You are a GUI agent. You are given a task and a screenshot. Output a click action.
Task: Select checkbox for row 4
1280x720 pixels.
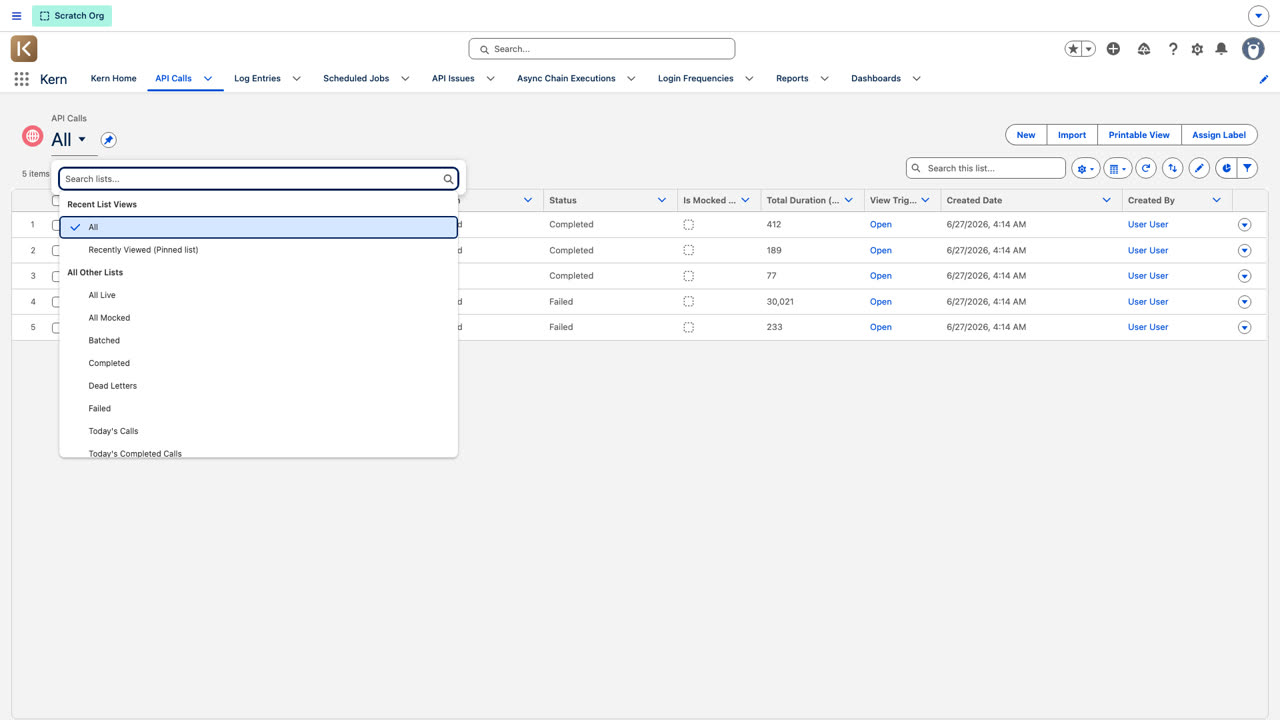pyautogui.click(x=56, y=302)
